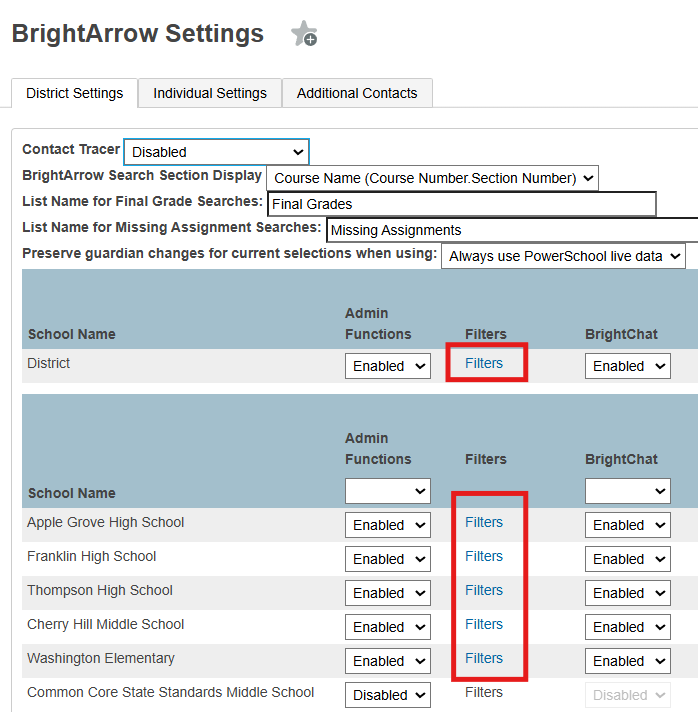Open the Contact Tracer dropdown
This screenshot has height=712, width=698.
click(217, 152)
